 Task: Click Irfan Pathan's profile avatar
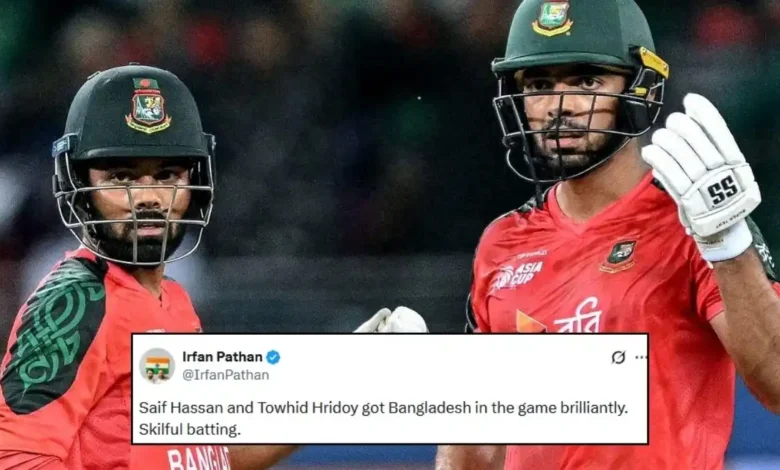(x=157, y=366)
